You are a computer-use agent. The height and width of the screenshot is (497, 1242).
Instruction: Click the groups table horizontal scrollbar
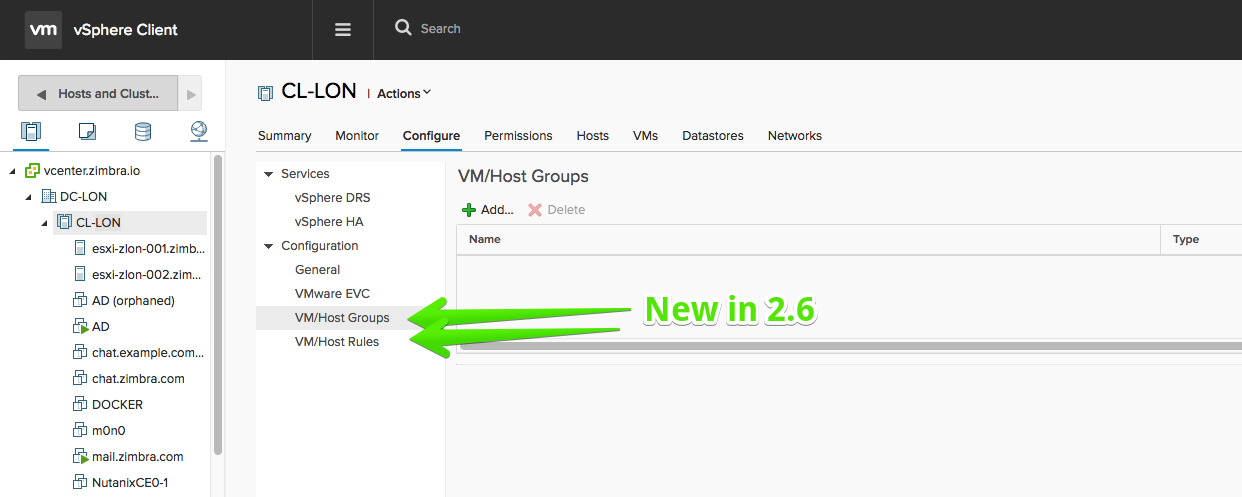point(850,346)
